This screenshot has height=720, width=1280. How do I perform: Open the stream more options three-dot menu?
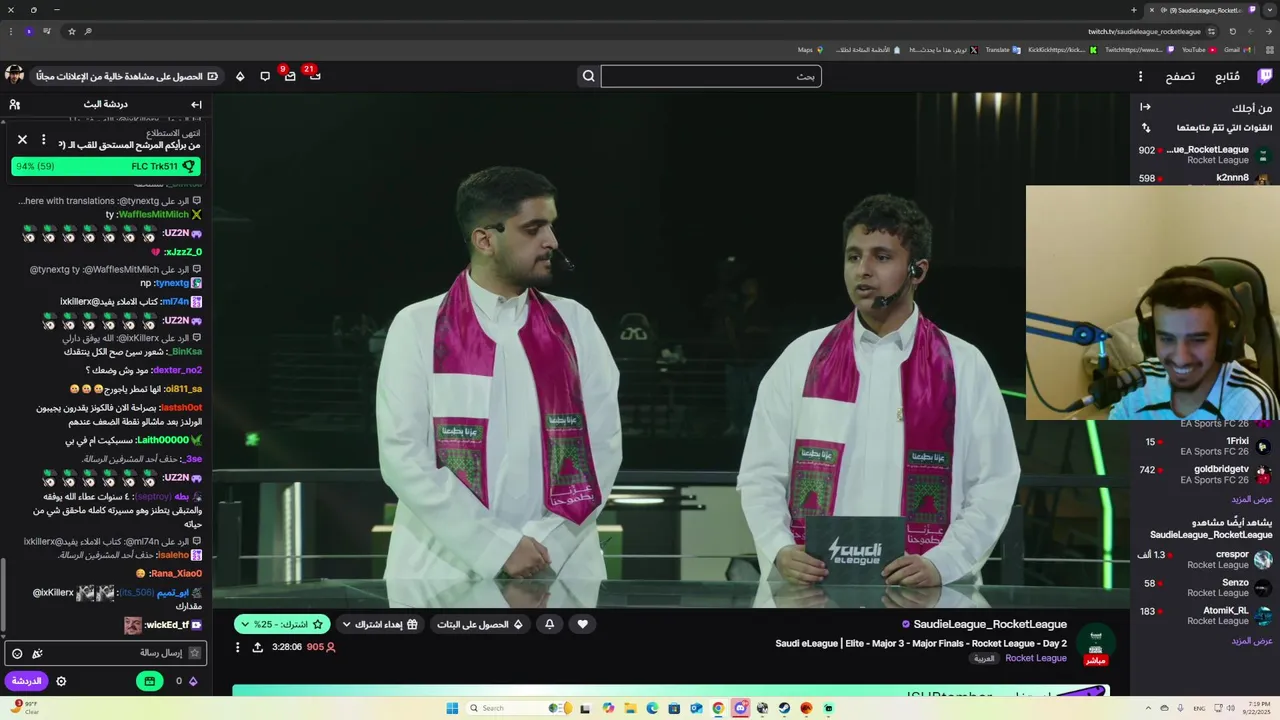tap(237, 647)
